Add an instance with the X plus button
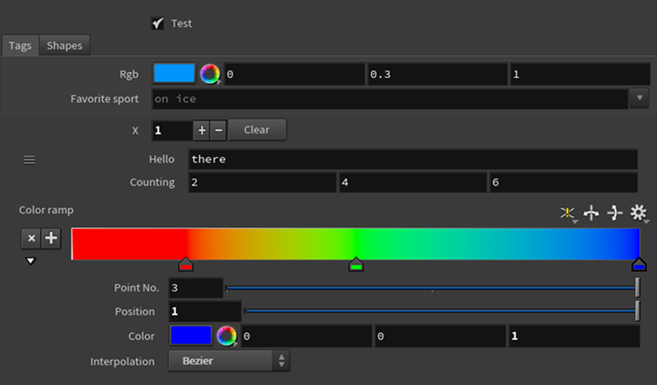The width and height of the screenshot is (657, 385). click(x=202, y=130)
